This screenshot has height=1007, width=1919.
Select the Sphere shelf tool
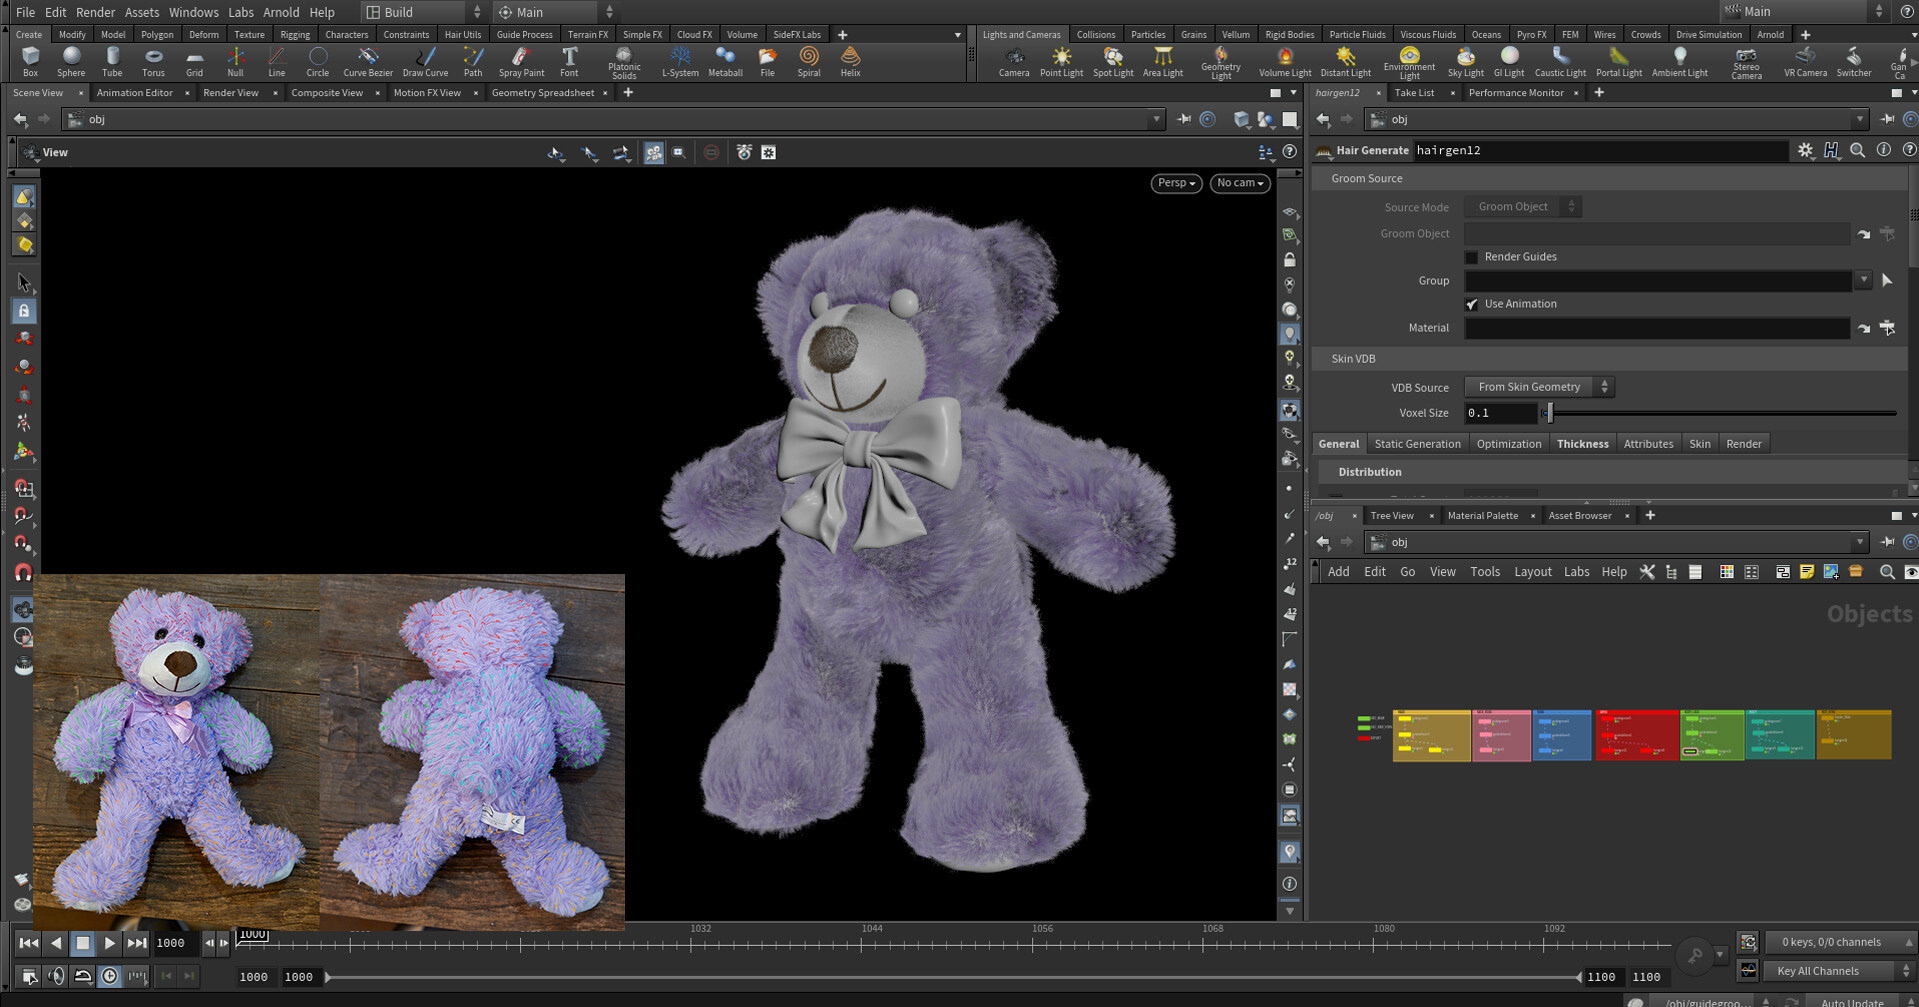(71, 62)
